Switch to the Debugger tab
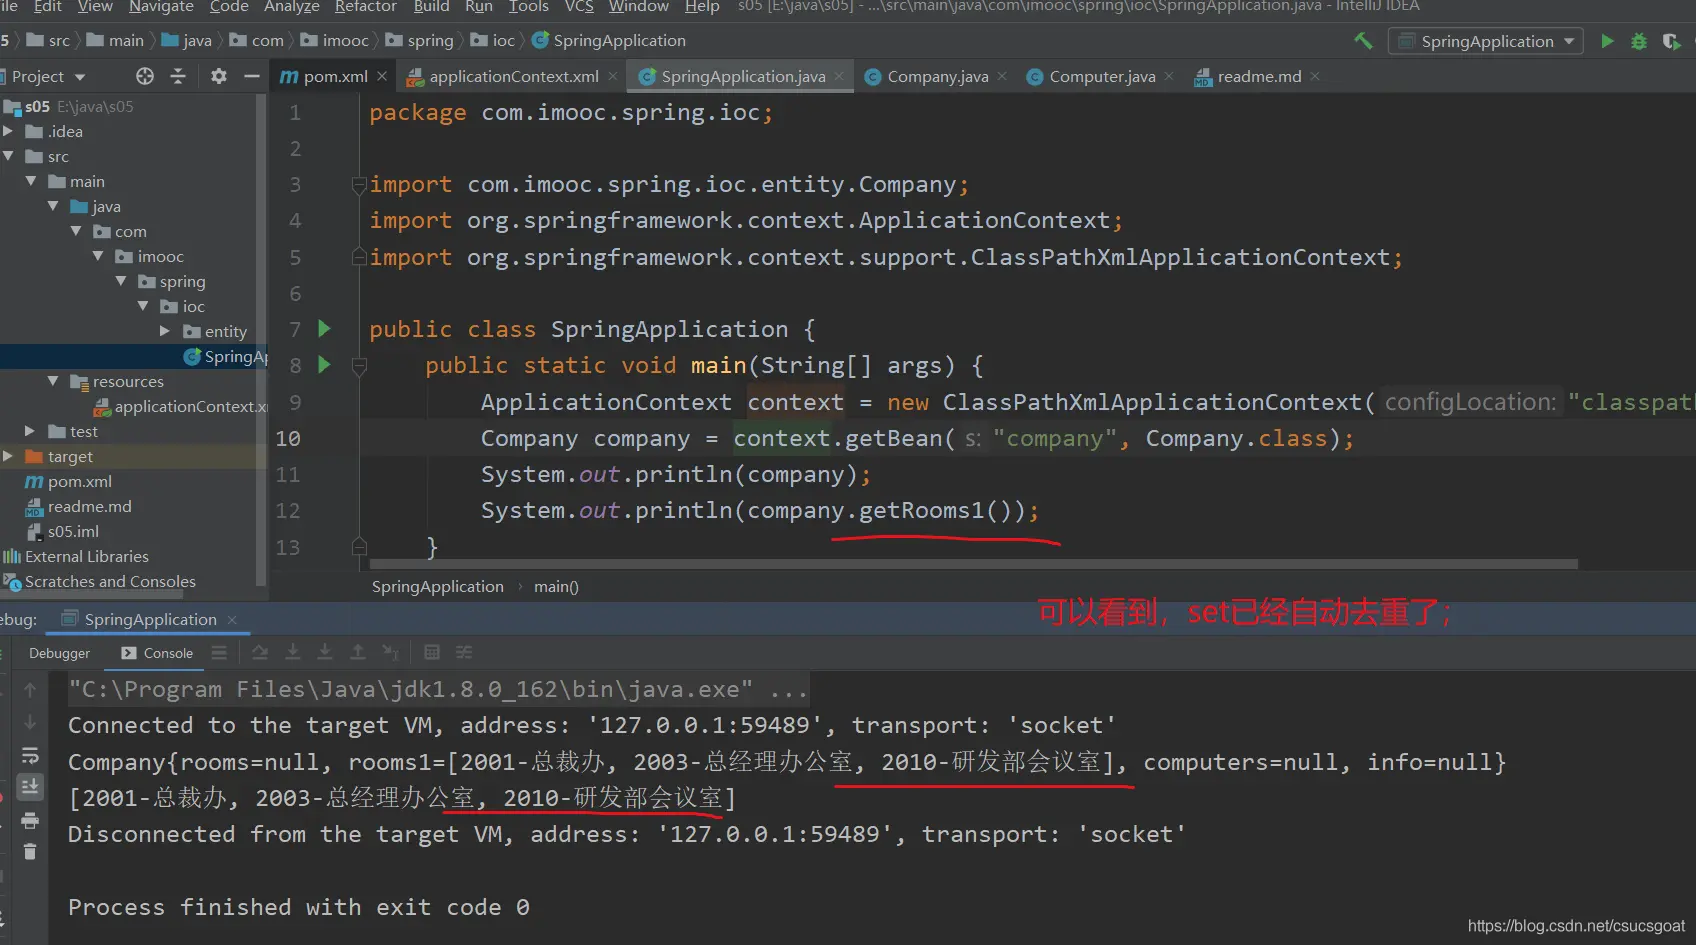The height and width of the screenshot is (945, 1696). [59, 653]
